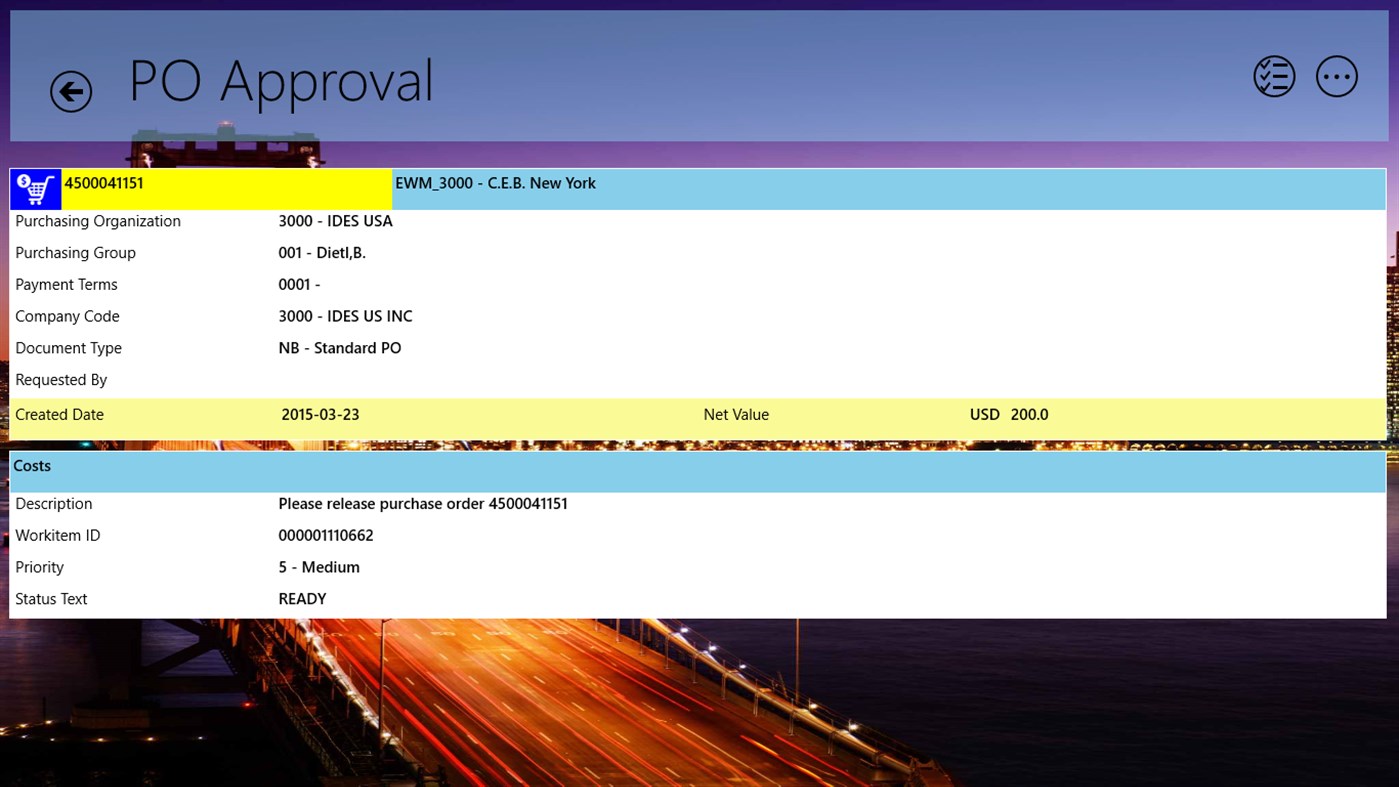The height and width of the screenshot is (787, 1399).
Task: Click Net Value USD 200.0
Action: pos(1008,414)
